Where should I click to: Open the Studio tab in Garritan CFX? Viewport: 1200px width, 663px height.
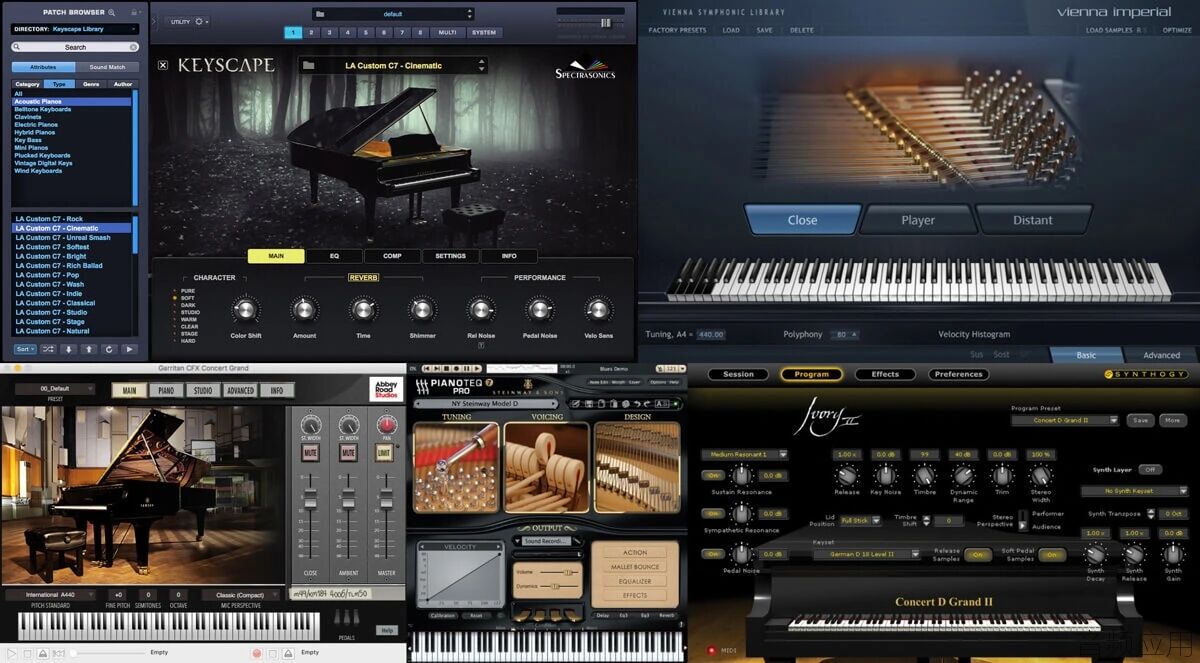203,390
